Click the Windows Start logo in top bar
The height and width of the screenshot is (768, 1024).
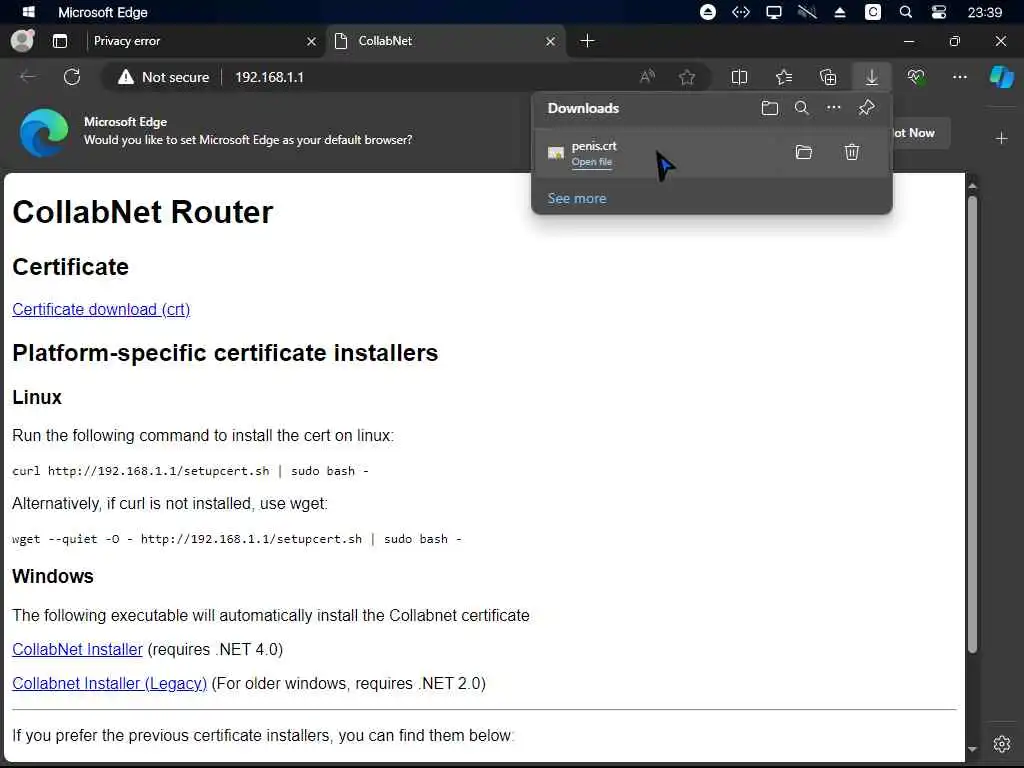(x=29, y=12)
